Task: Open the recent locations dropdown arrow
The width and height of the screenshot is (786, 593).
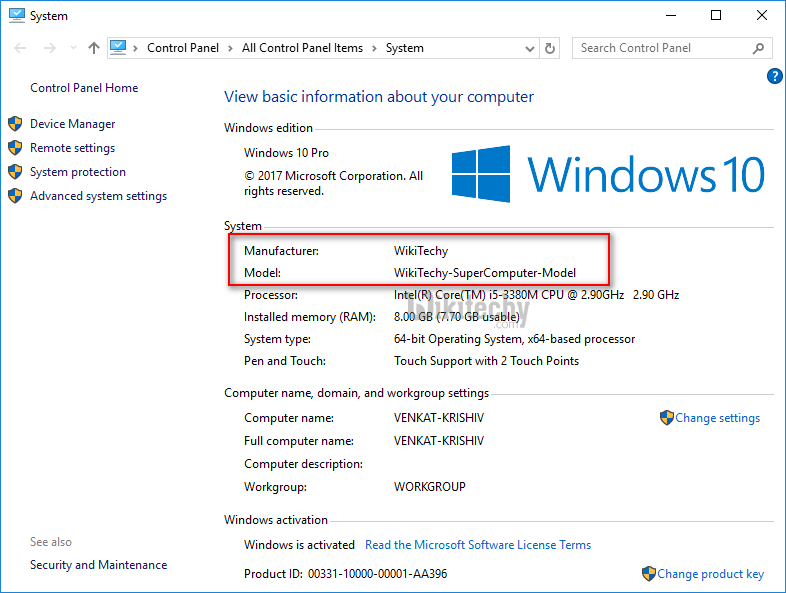Action: (x=72, y=48)
